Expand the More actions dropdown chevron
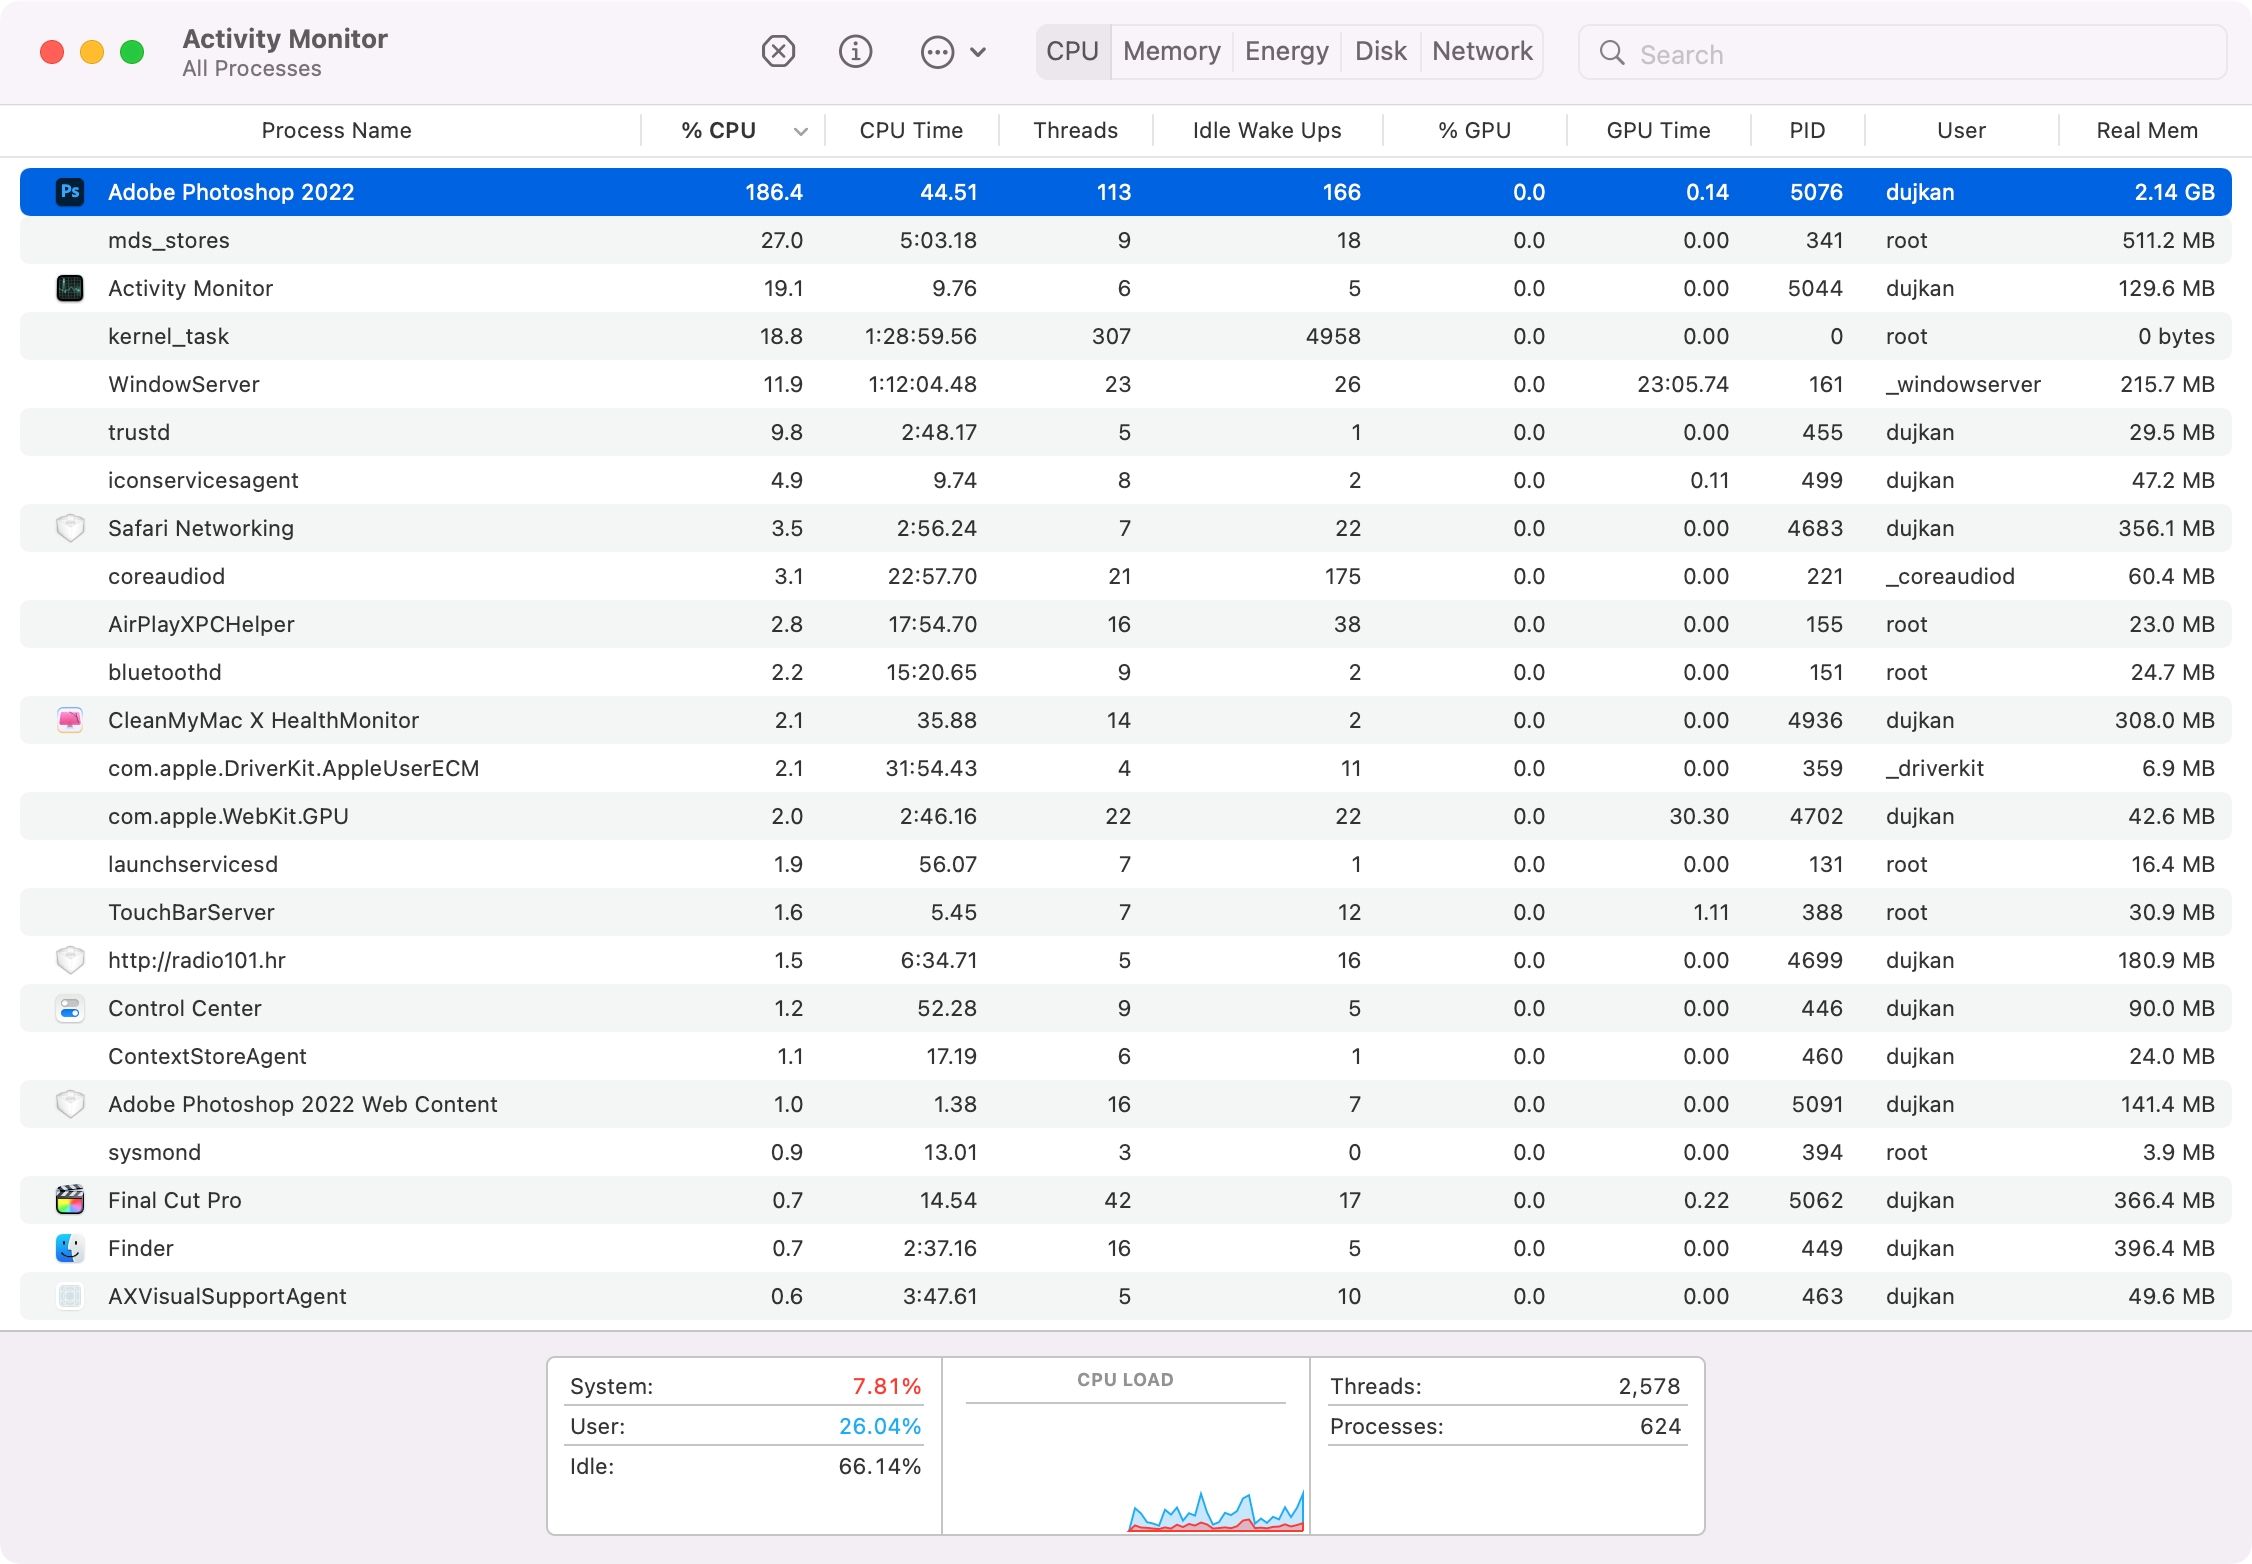2252x1564 pixels. pyautogui.click(x=978, y=52)
